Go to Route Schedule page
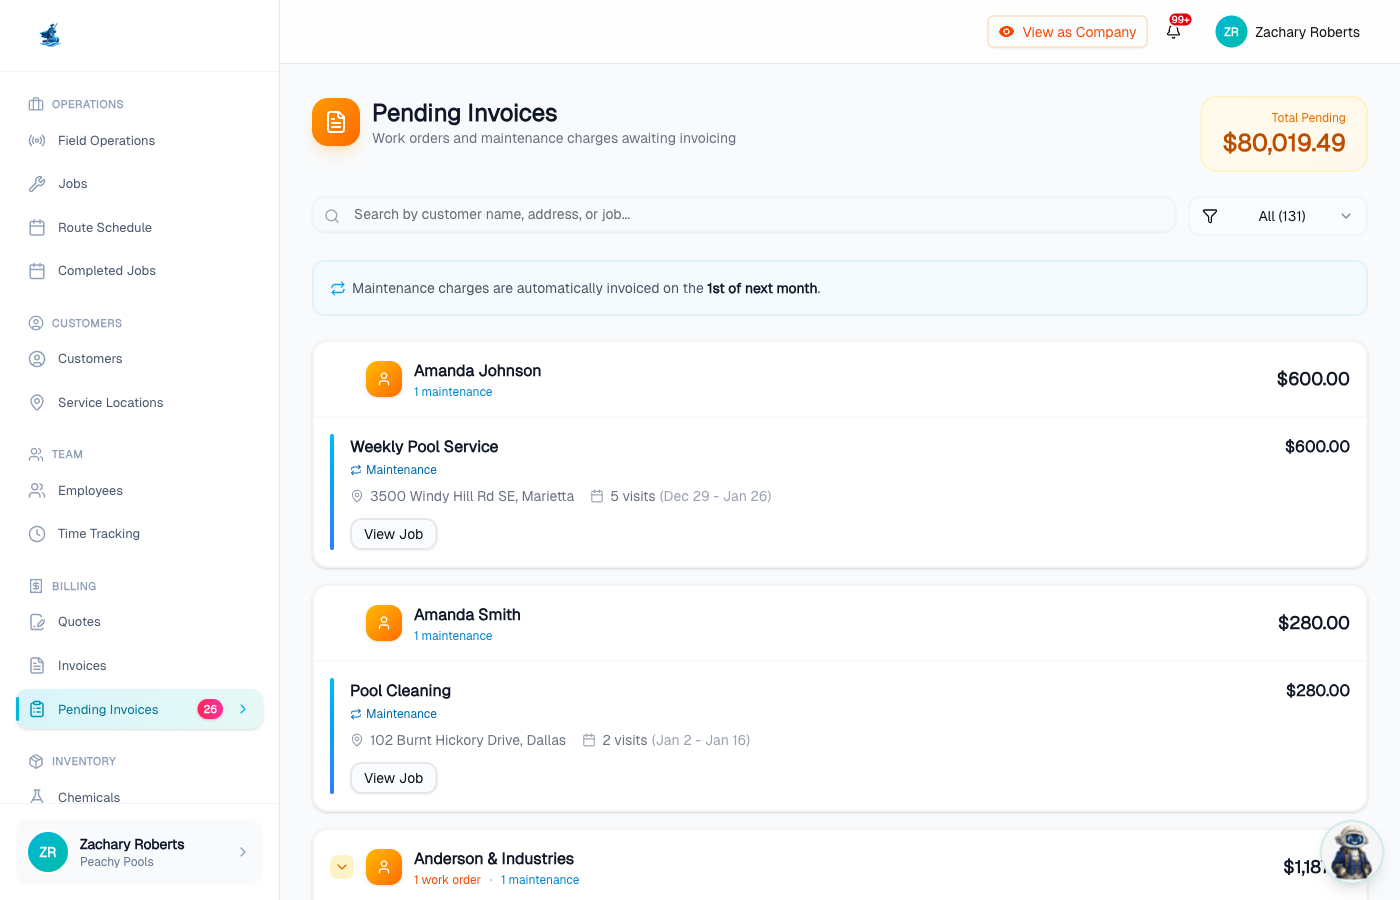Viewport: 1400px width, 900px height. pyautogui.click(x=104, y=228)
